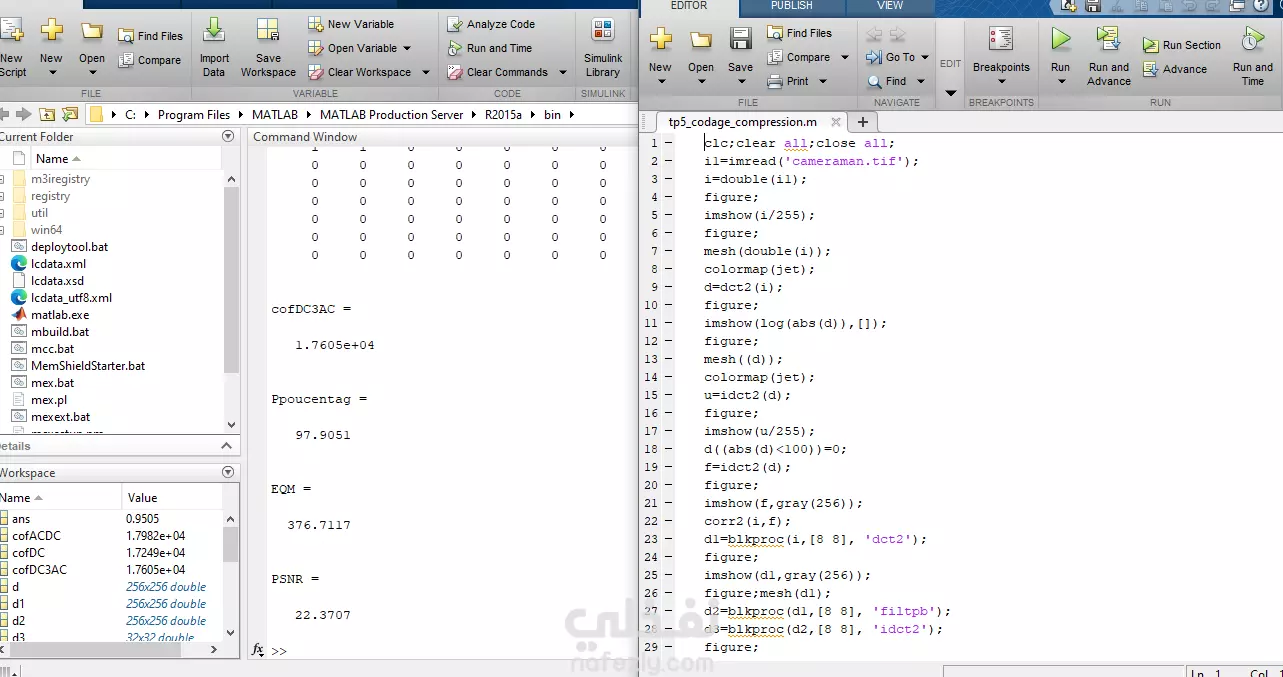Viewport: 1283px width, 677px height.
Task: Click quick access Save icon in title strip
Action: pos(1094,6)
